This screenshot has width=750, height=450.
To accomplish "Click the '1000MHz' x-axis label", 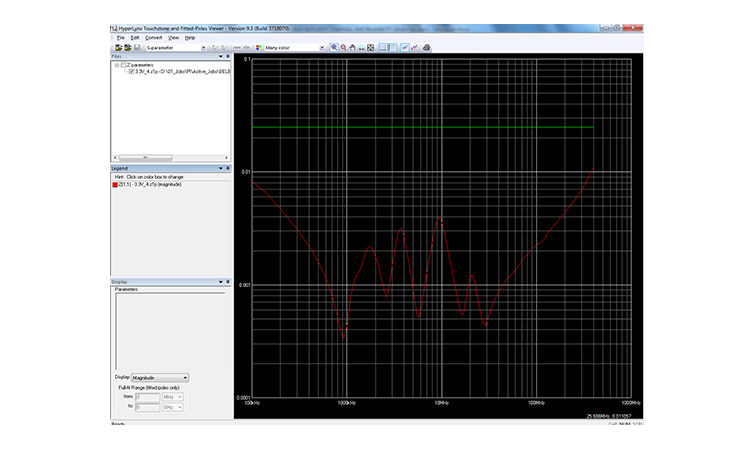I will (631, 403).
